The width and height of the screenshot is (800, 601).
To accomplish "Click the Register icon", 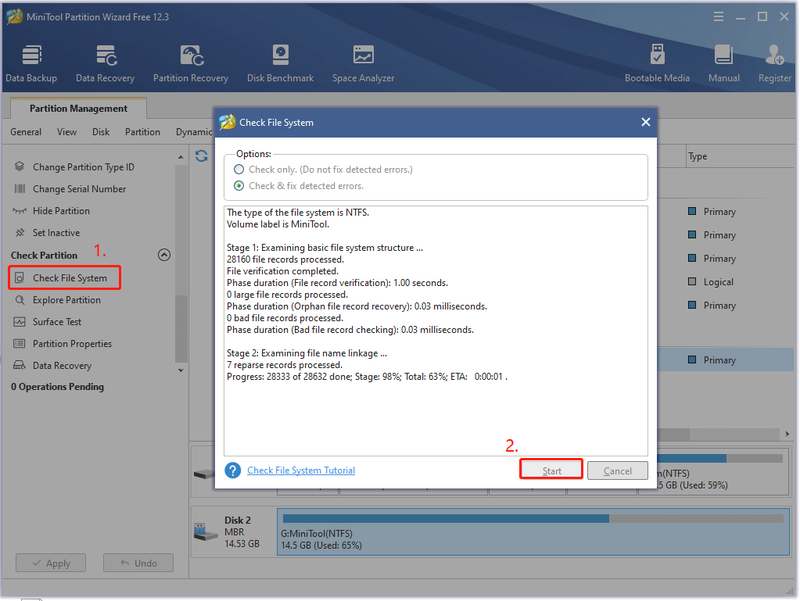I will 774,63.
